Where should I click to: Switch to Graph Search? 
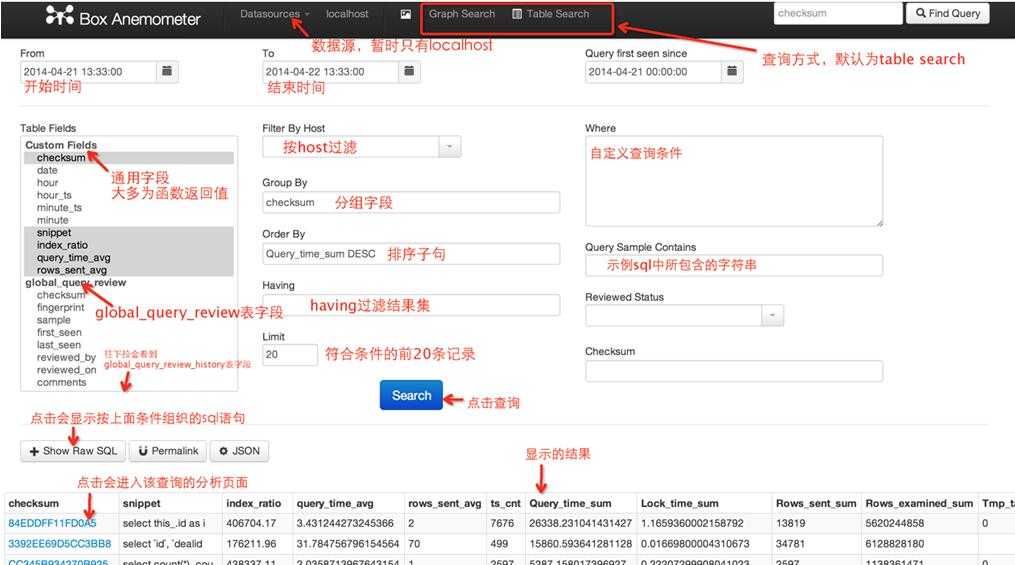pos(462,14)
